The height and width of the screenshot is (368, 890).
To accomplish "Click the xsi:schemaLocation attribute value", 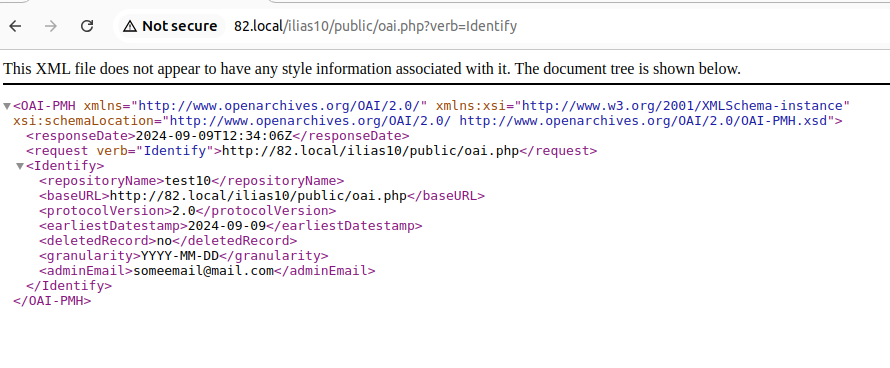I will pos(498,120).
